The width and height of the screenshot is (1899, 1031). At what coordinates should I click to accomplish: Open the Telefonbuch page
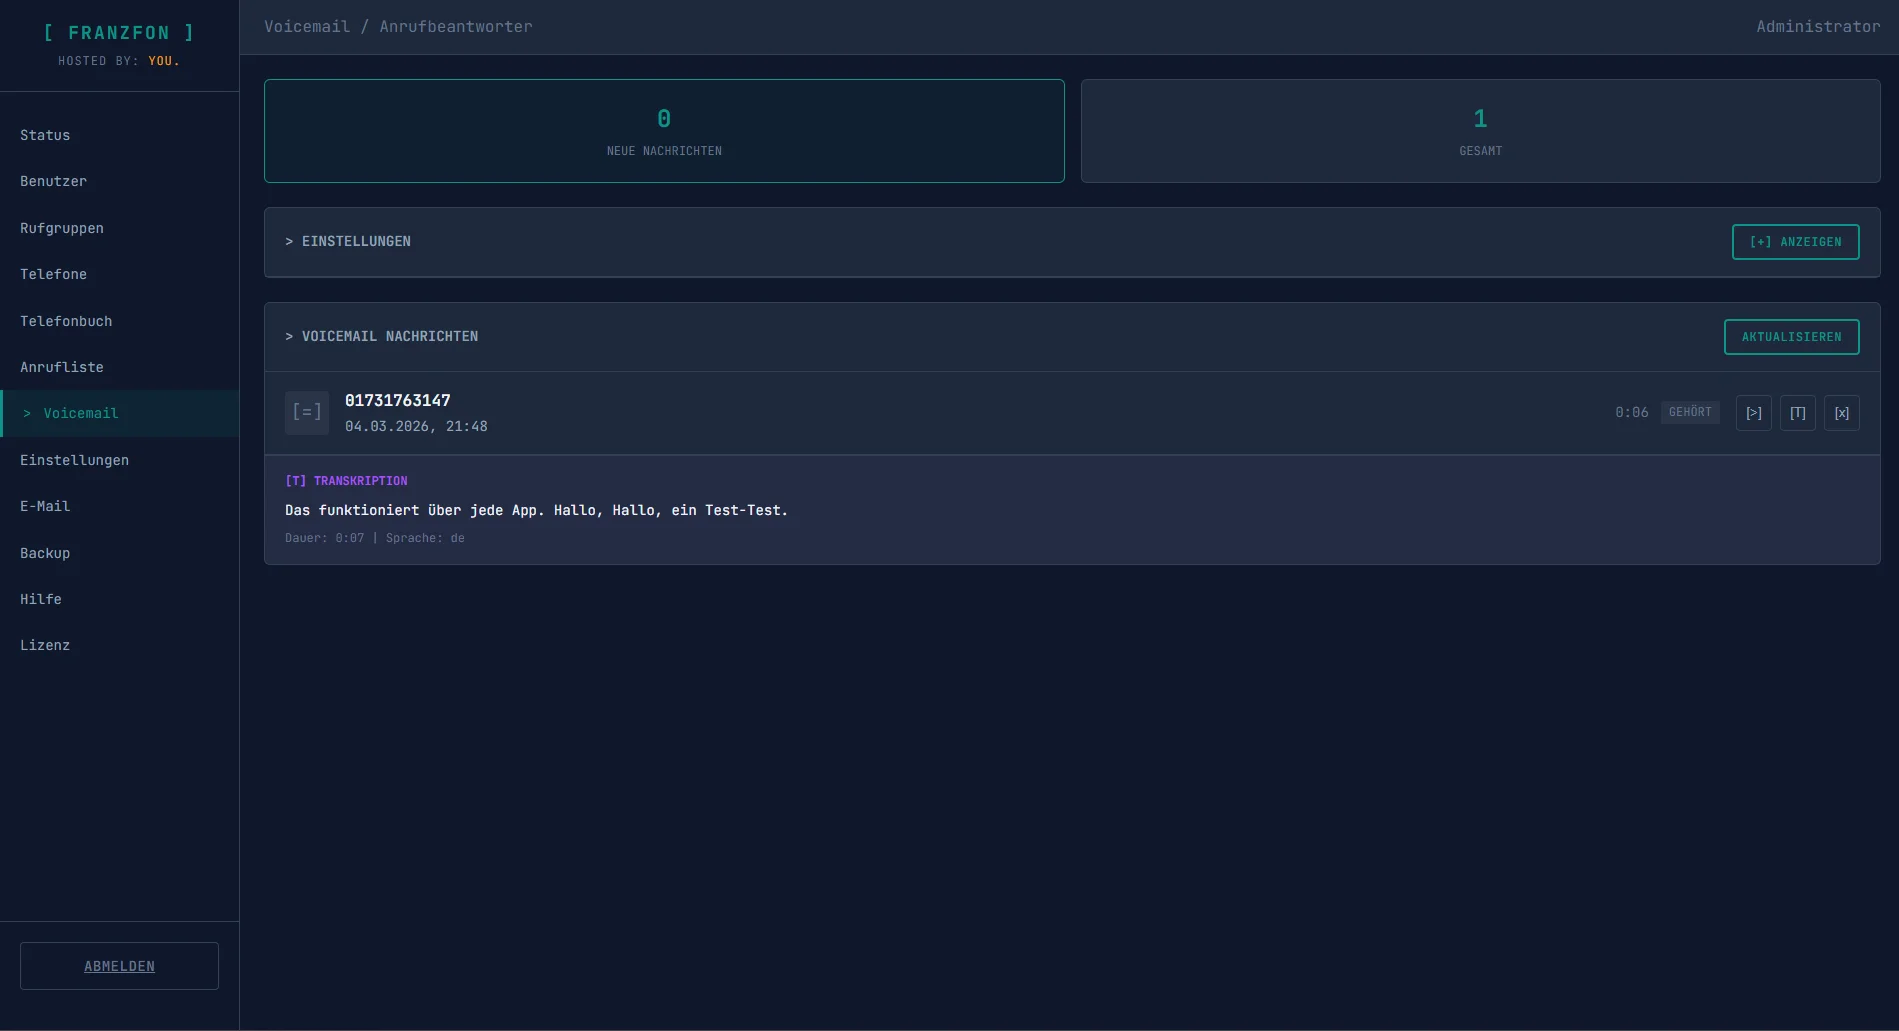coord(66,321)
